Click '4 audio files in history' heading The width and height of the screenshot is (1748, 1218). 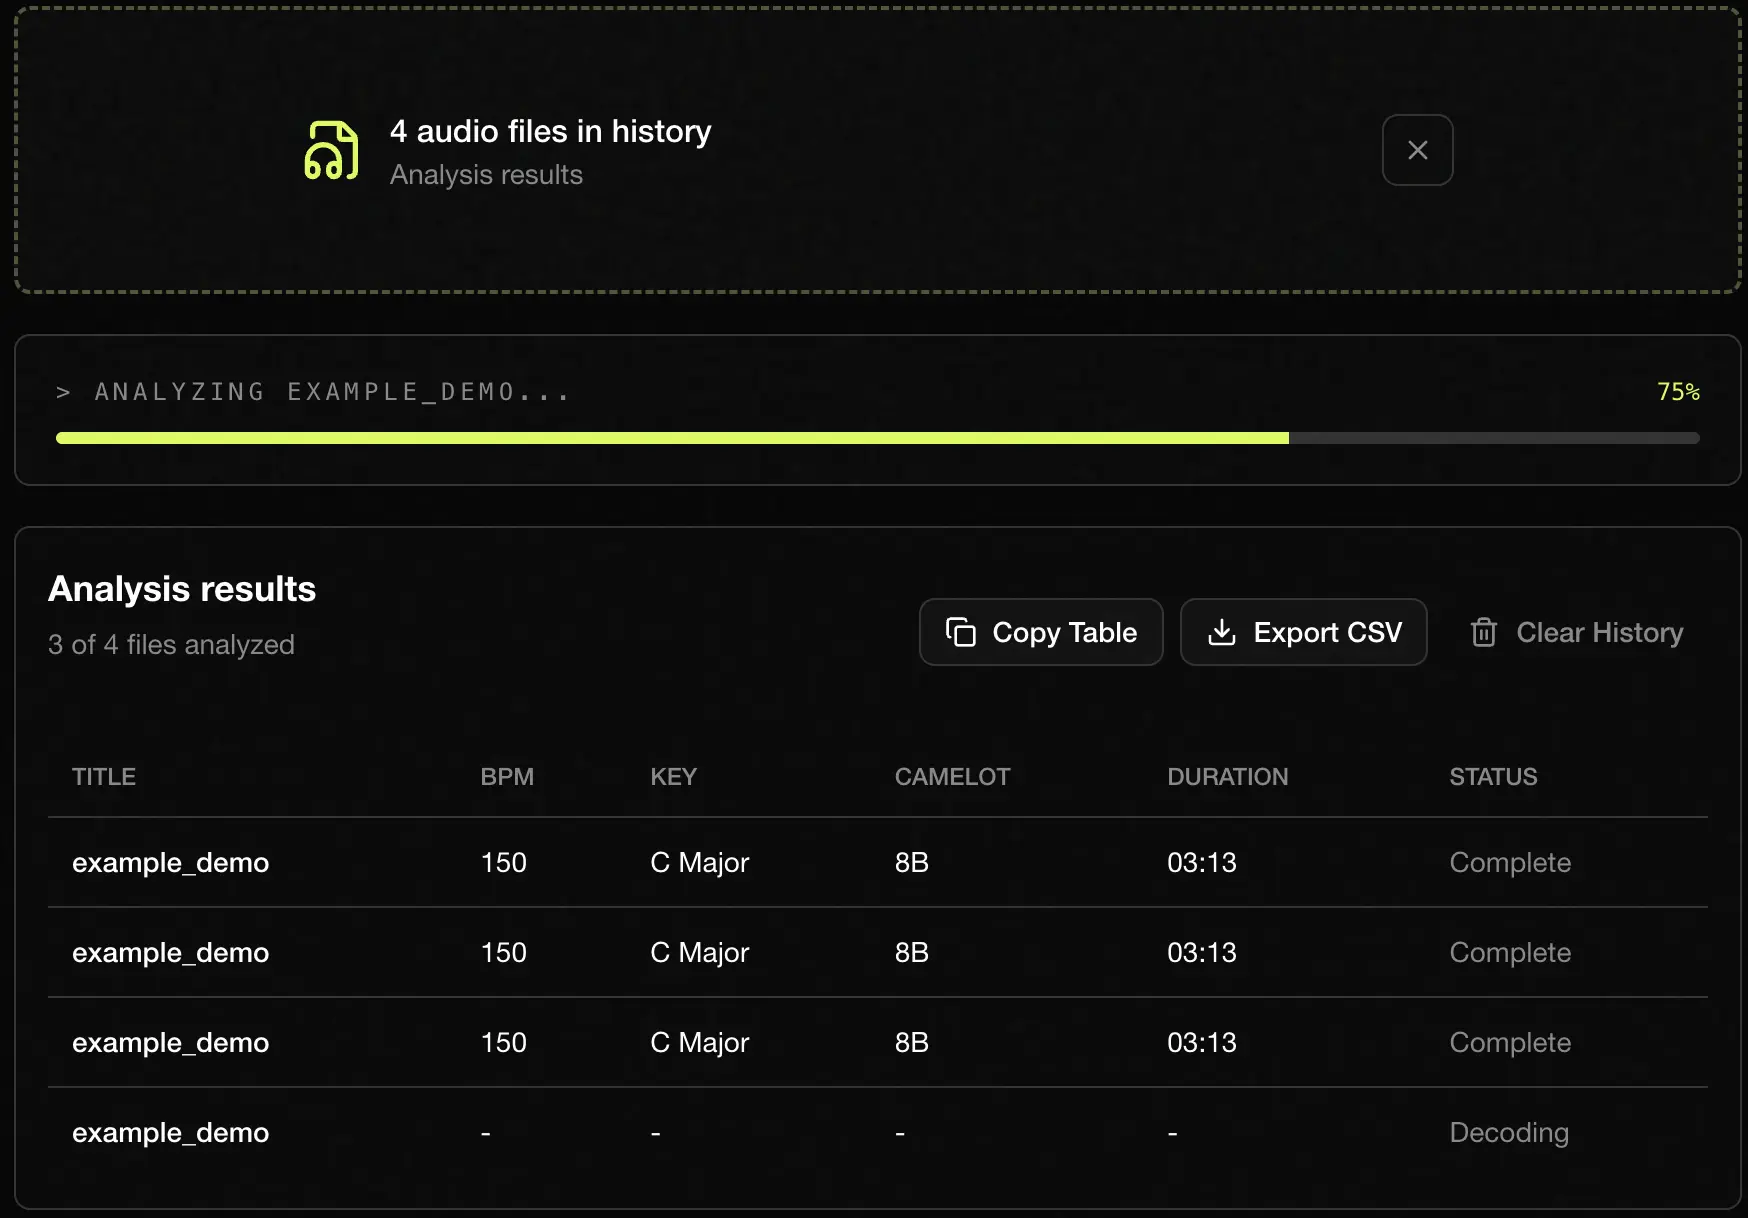550,131
